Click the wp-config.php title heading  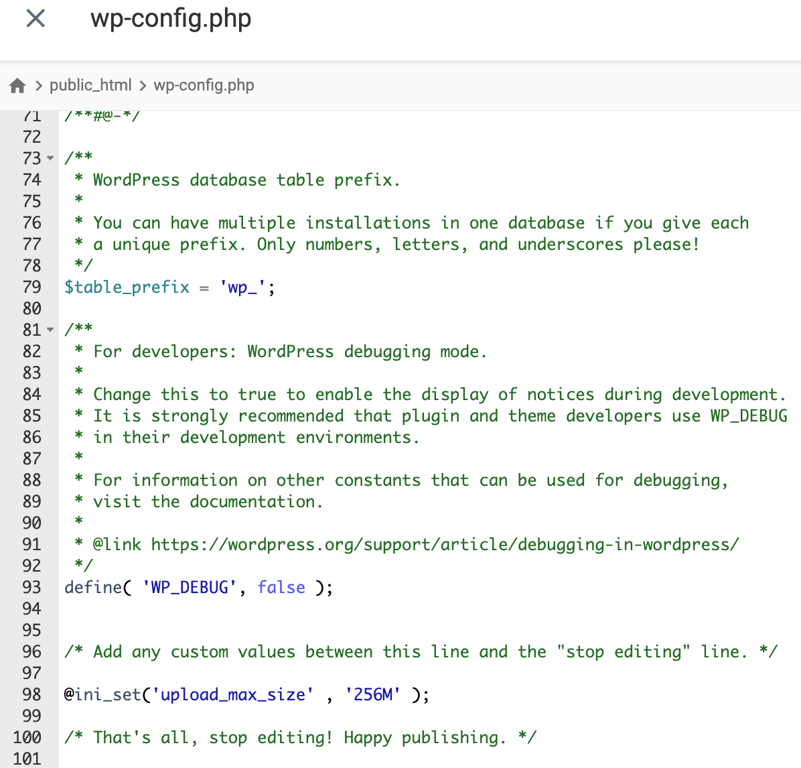tap(170, 18)
